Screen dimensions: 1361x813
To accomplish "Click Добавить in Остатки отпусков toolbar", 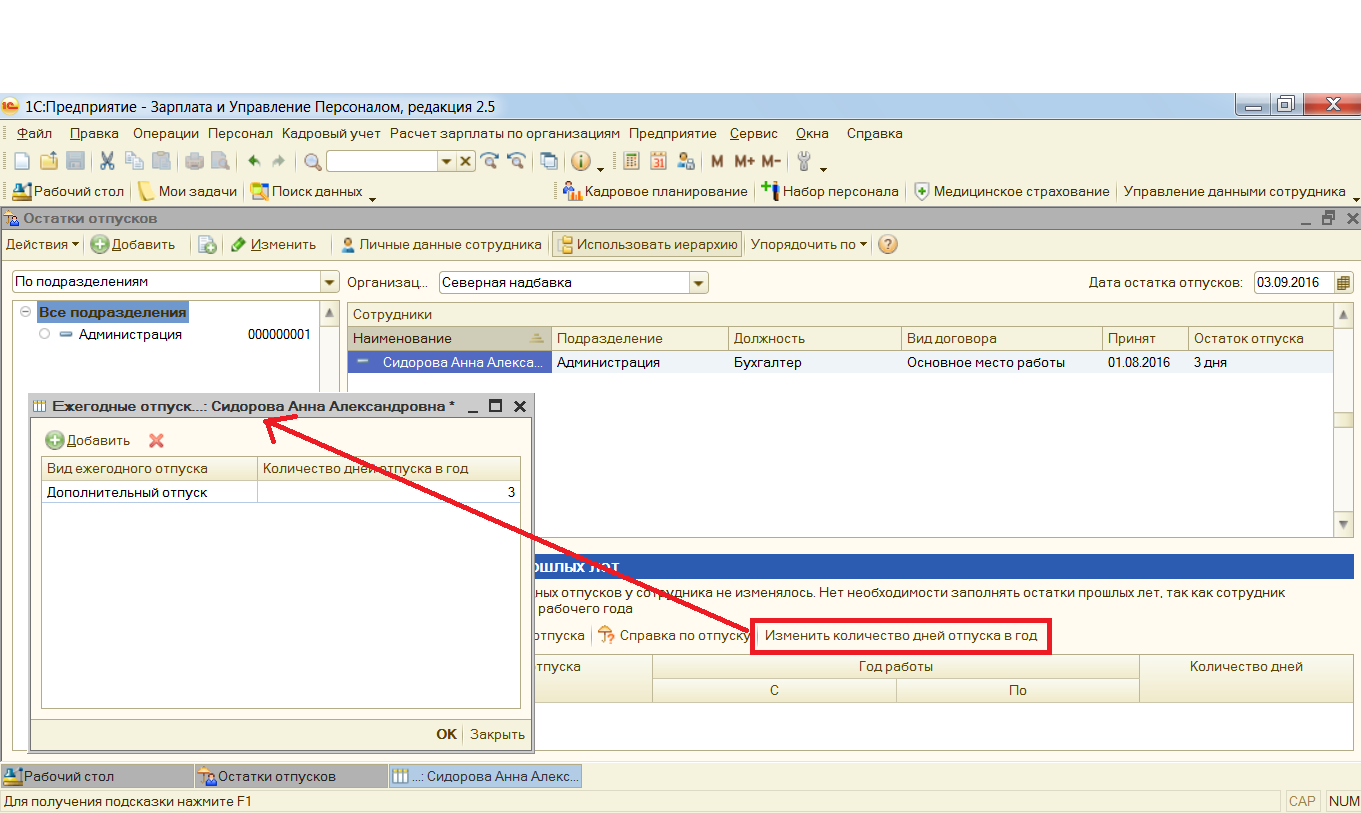I will coord(133,244).
